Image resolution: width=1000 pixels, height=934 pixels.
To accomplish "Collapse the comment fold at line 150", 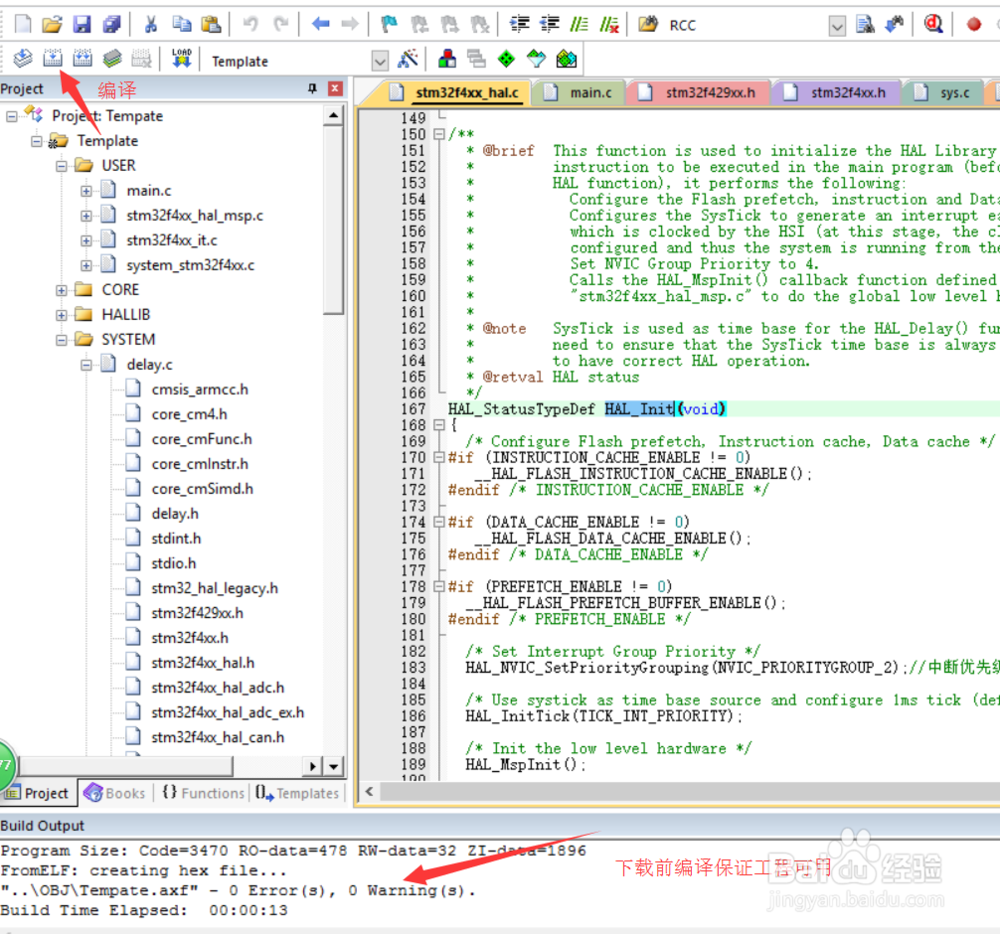I will 439,134.
